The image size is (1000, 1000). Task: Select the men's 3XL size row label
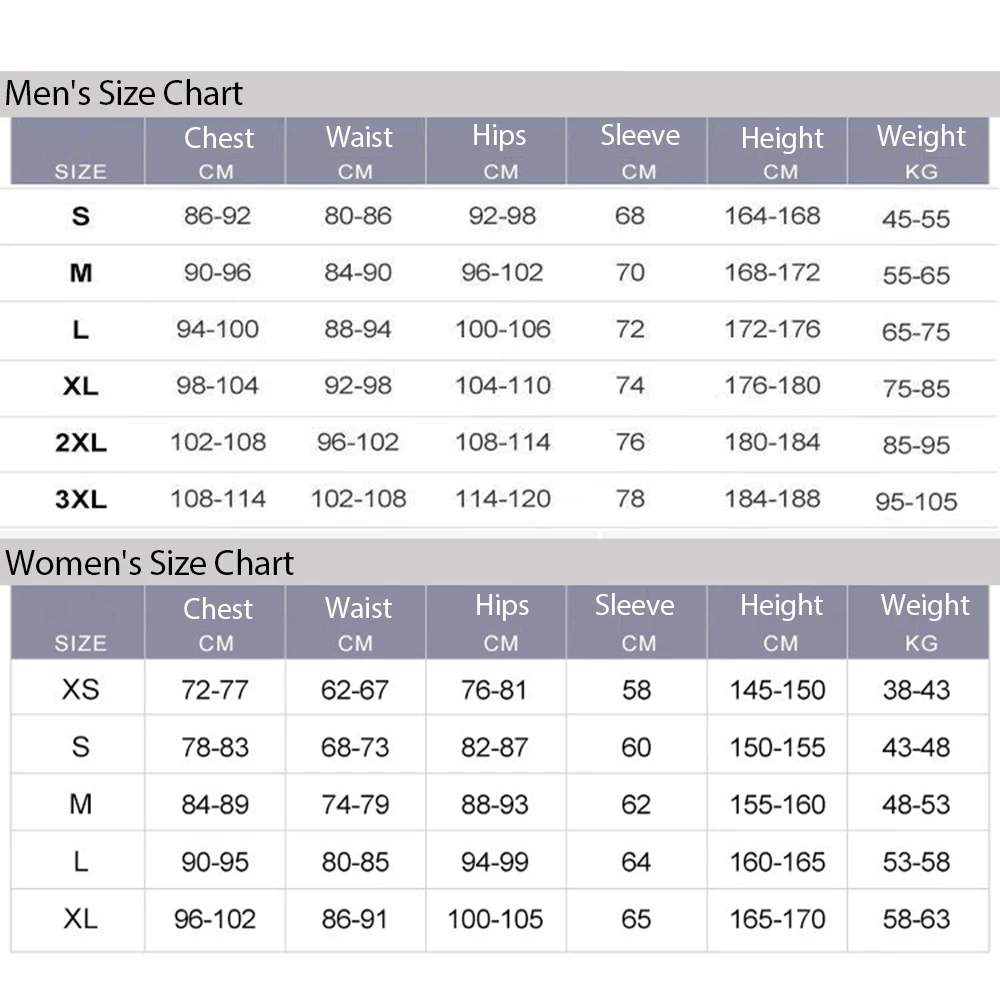click(80, 499)
